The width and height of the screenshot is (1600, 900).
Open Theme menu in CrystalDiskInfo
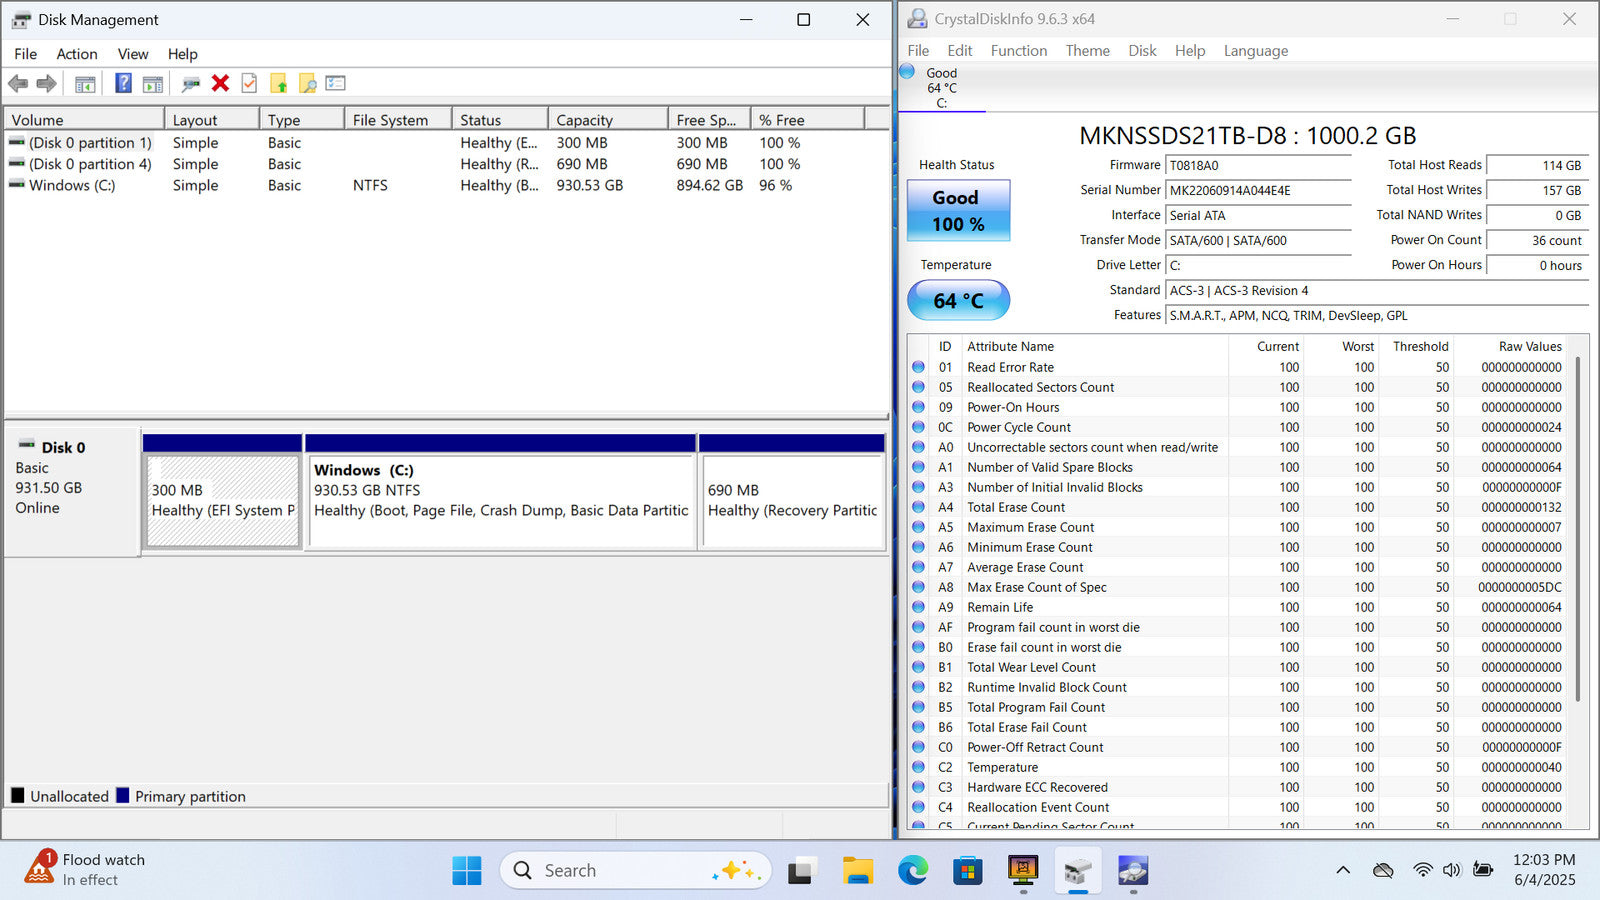pyautogui.click(x=1088, y=51)
